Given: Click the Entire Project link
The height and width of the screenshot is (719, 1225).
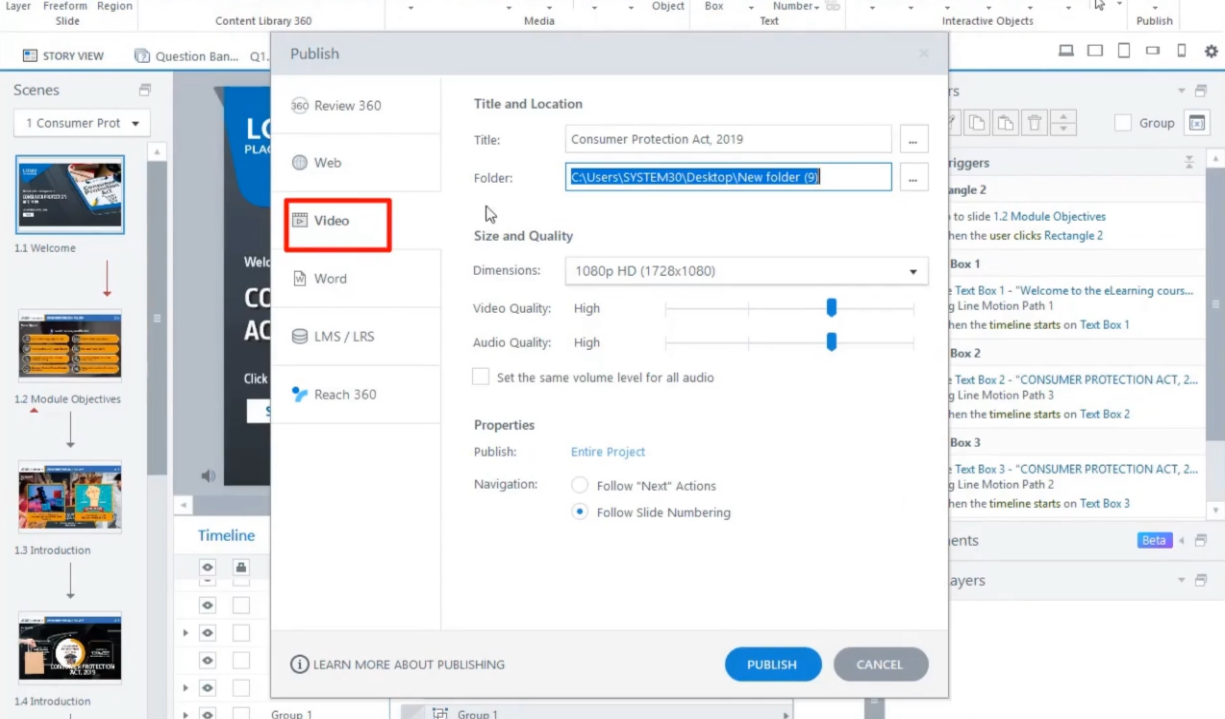Looking at the screenshot, I should click(x=608, y=452).
